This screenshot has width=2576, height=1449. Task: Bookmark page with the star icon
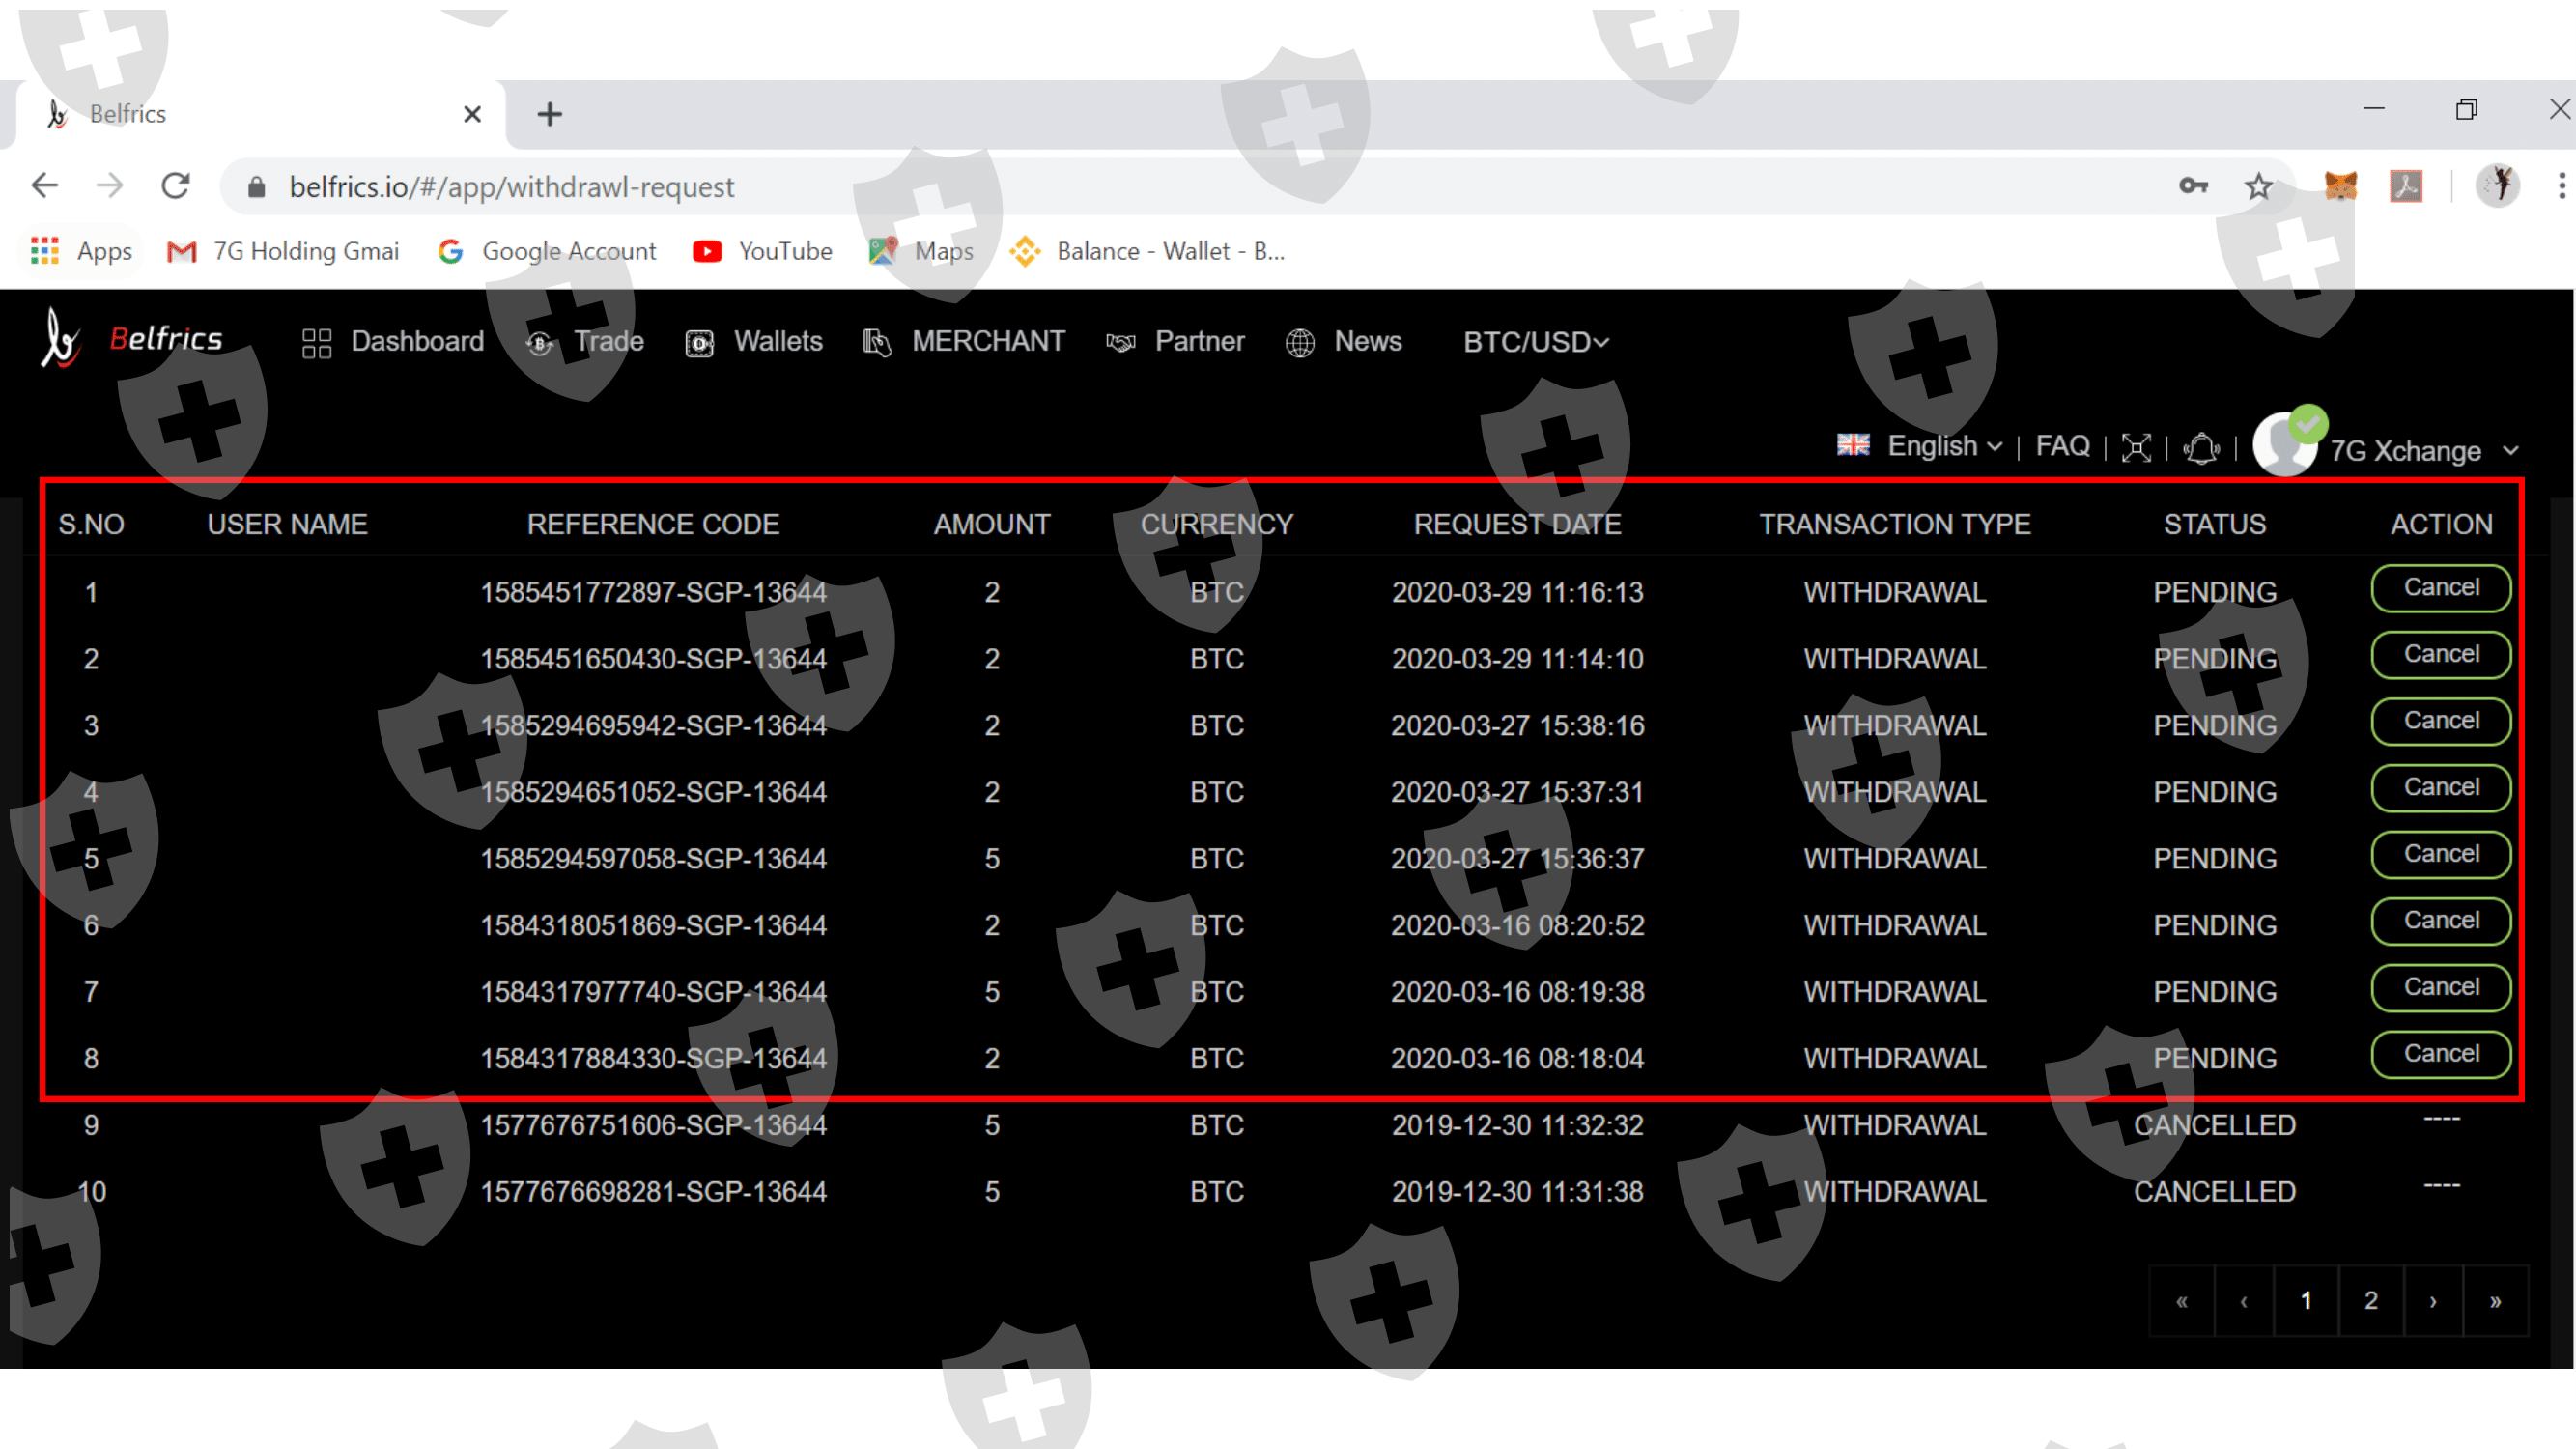point(2258,186)
